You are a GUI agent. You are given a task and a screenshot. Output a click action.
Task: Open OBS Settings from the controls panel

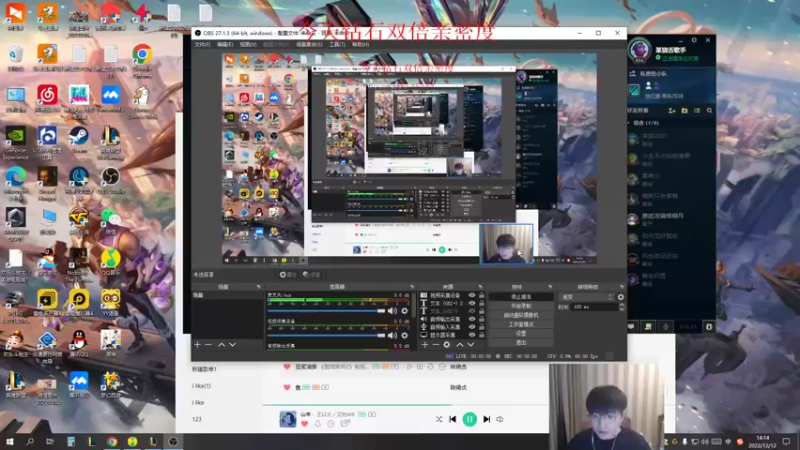521,334
